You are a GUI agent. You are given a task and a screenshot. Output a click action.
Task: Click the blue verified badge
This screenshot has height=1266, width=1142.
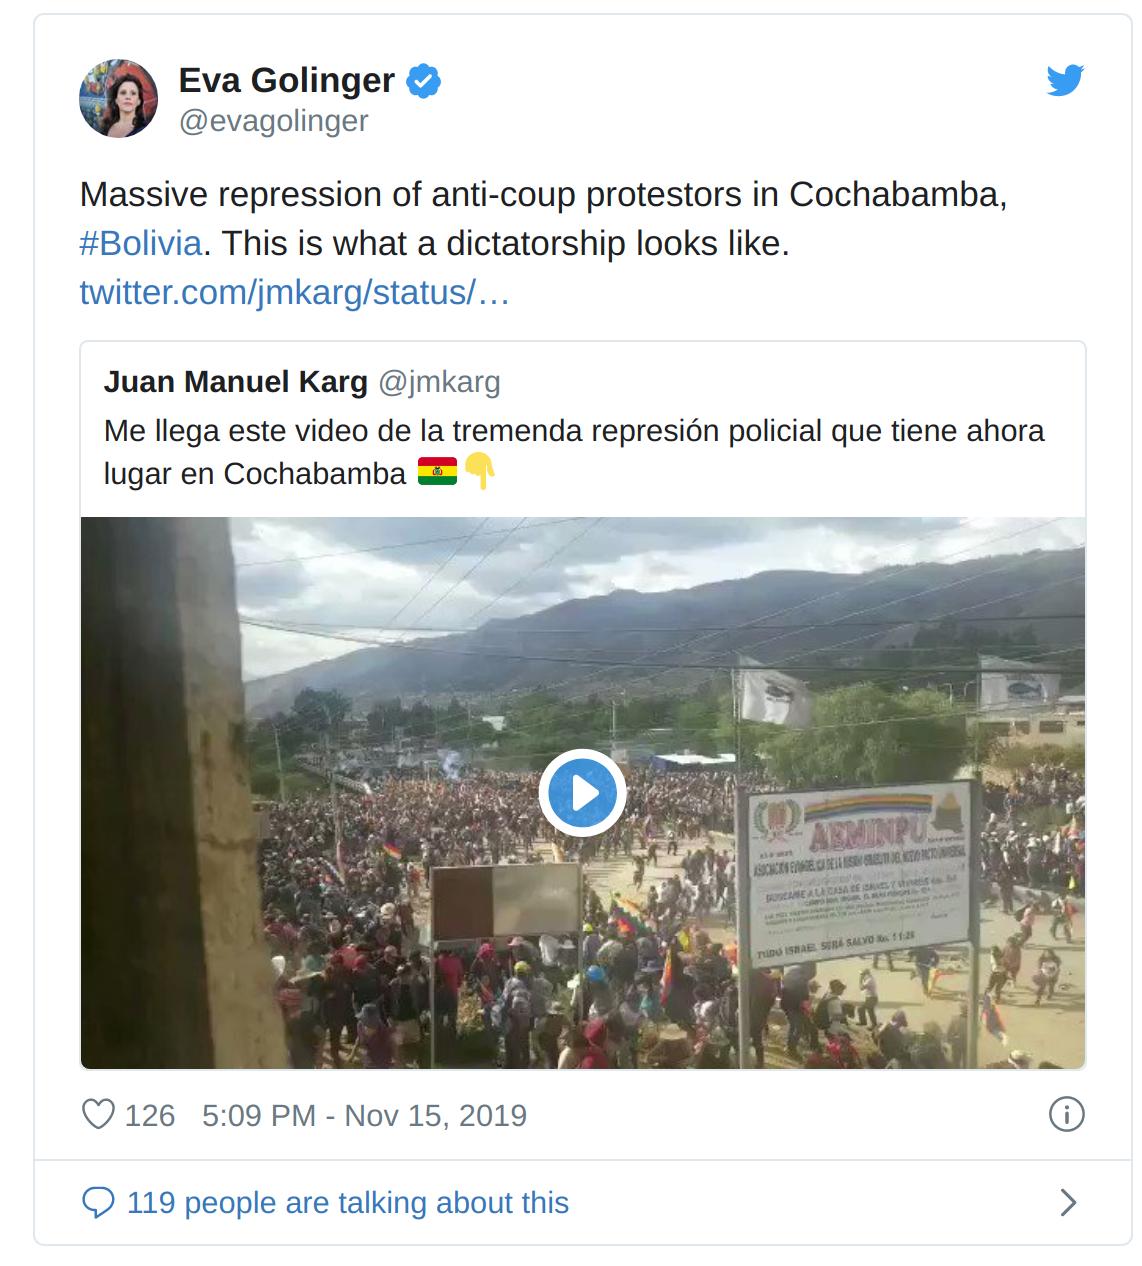tap(424, 80)
